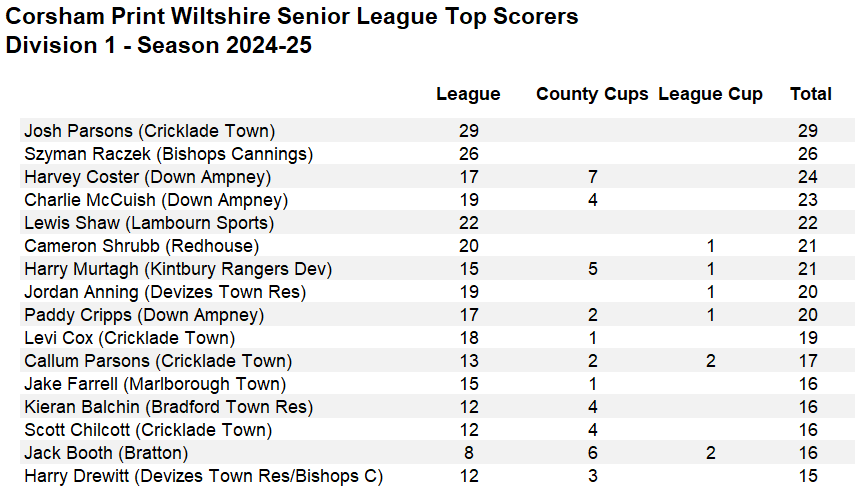Click Josh Parsons total value 29
Image resolution: width=855 pixels, height=487 pixels.
[x=808, y=131]
